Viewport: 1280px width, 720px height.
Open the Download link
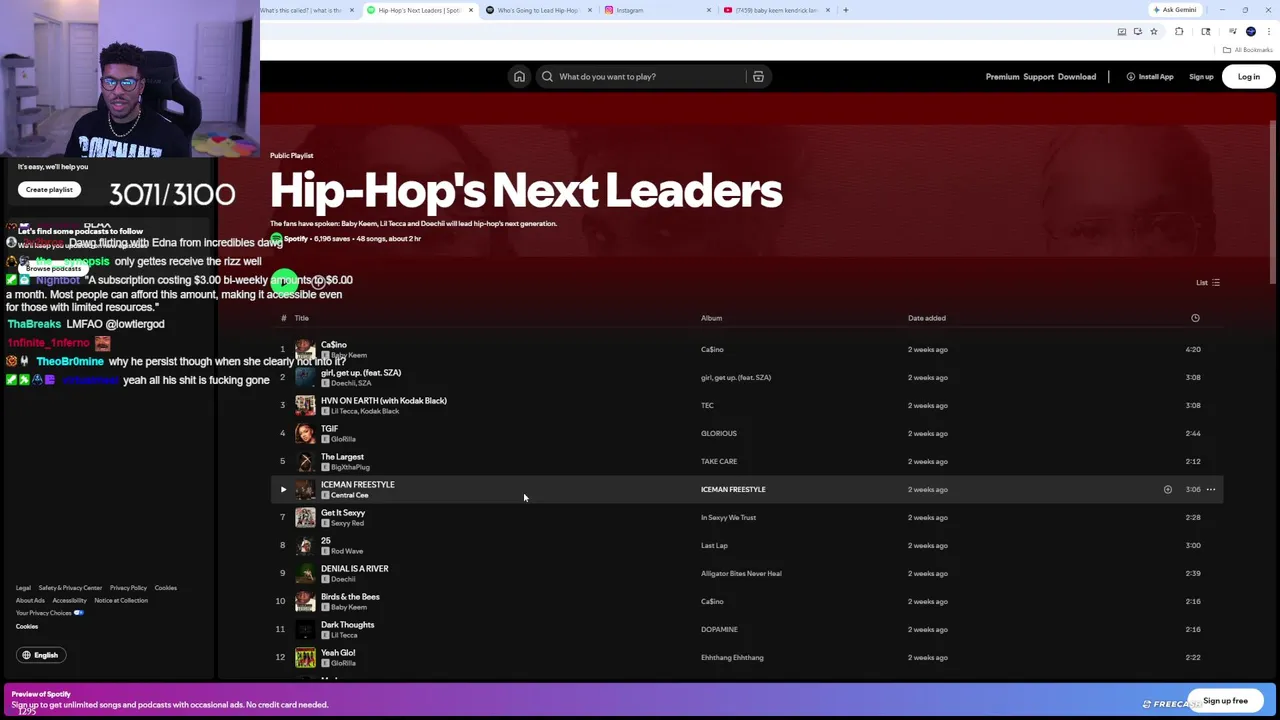[1077, 77]
